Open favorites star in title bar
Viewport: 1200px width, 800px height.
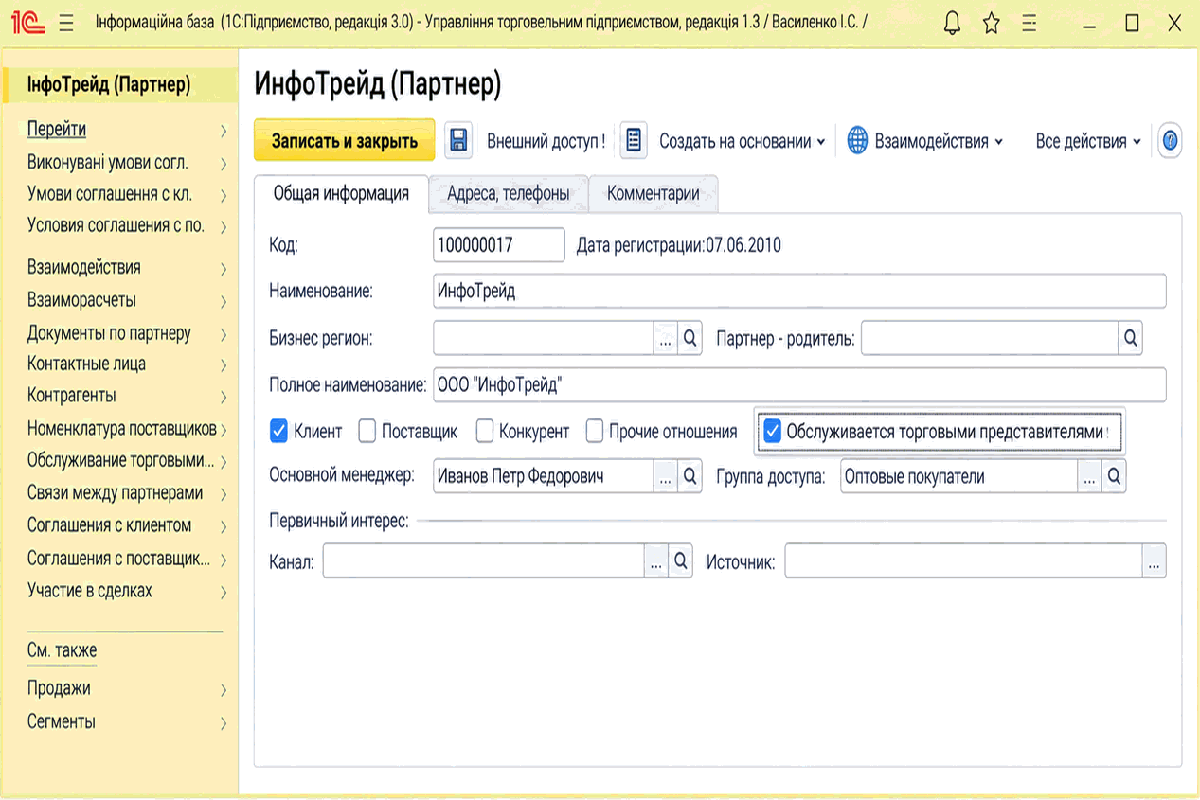pos(991,23)
